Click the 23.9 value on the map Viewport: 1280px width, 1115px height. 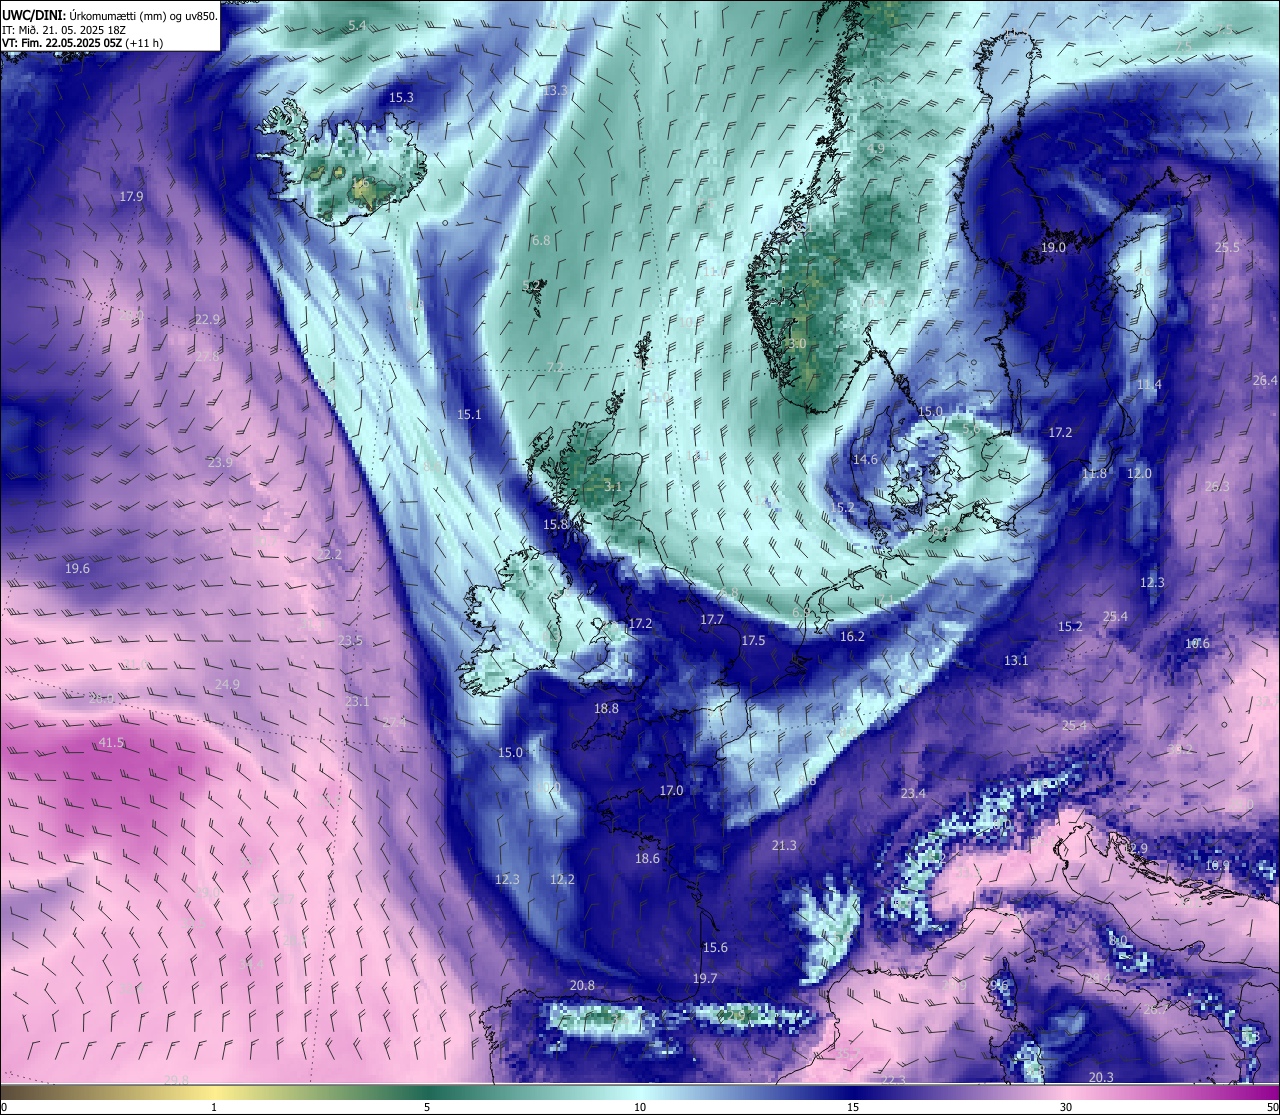tap(220, 463)
